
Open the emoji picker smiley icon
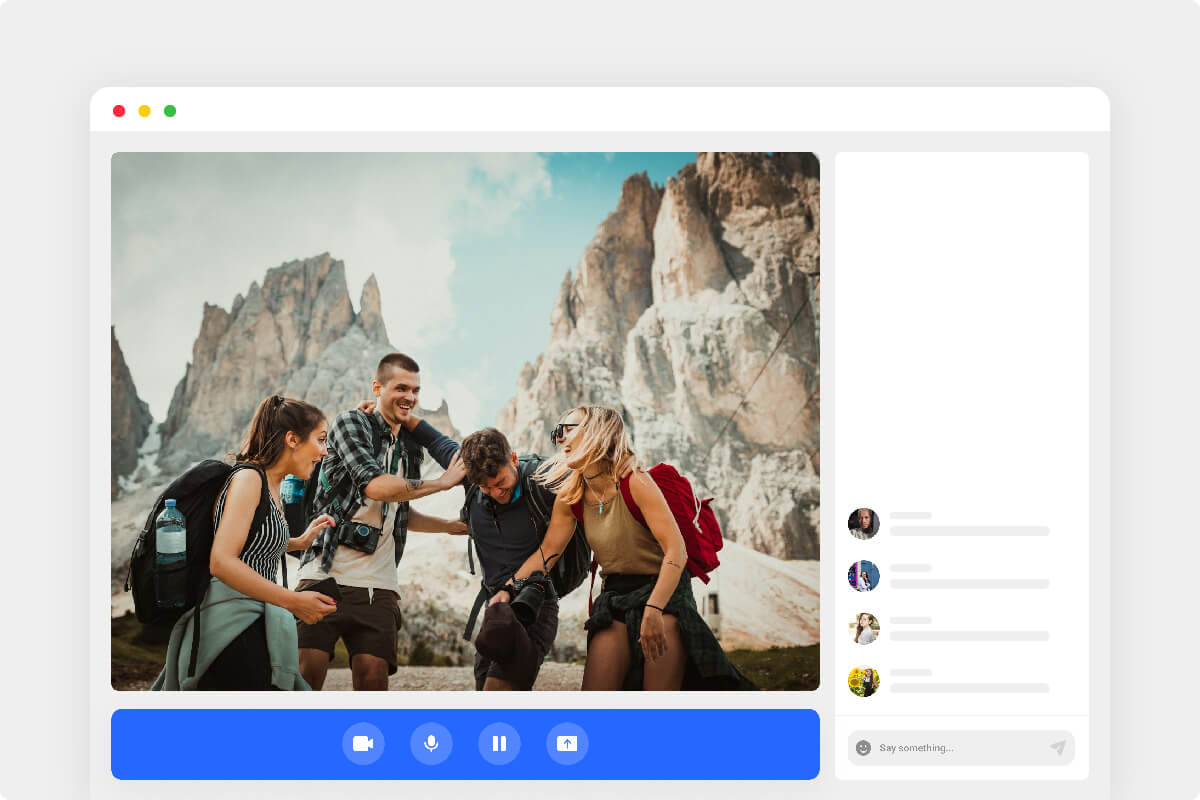864,748
